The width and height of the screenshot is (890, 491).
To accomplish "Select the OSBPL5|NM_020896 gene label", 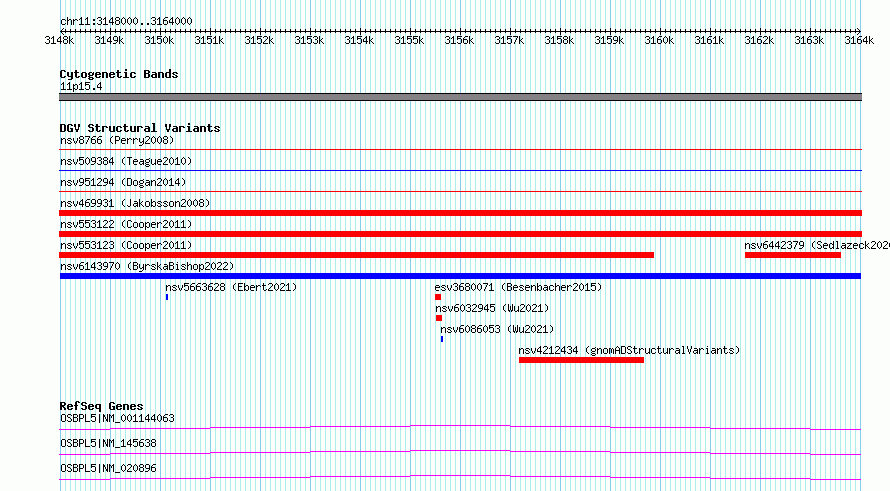I will tap(108, 468).
